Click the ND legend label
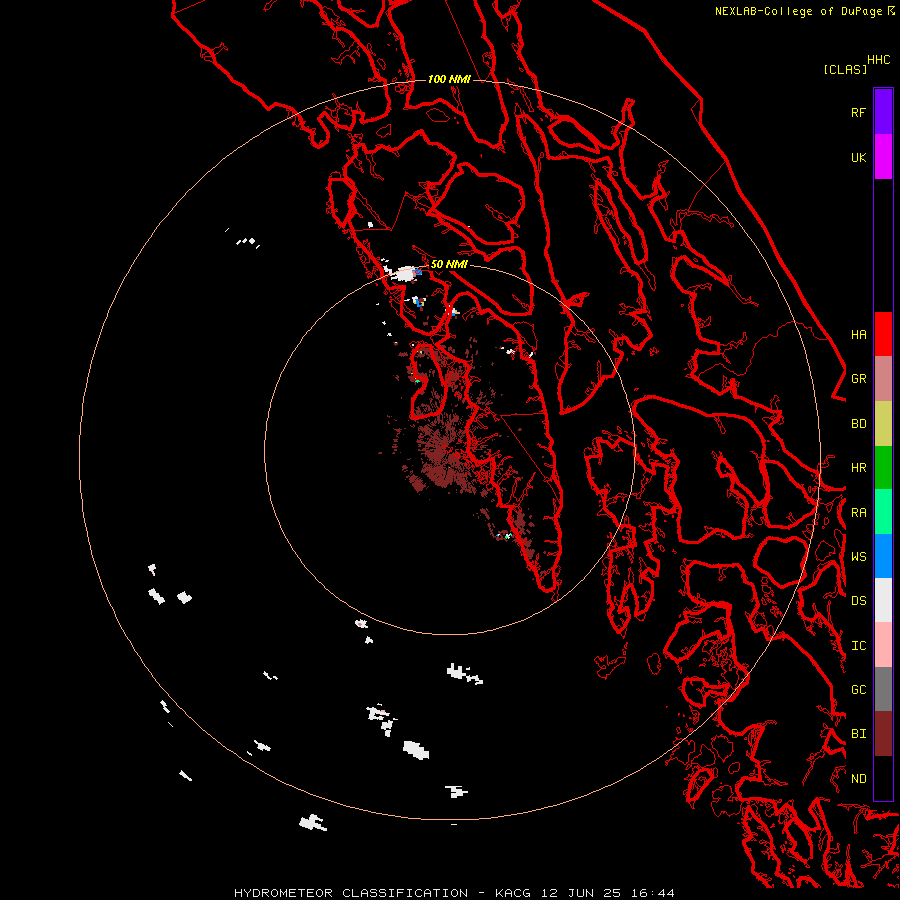Screen dimensions: 900x900 click(x=858, y=778)
